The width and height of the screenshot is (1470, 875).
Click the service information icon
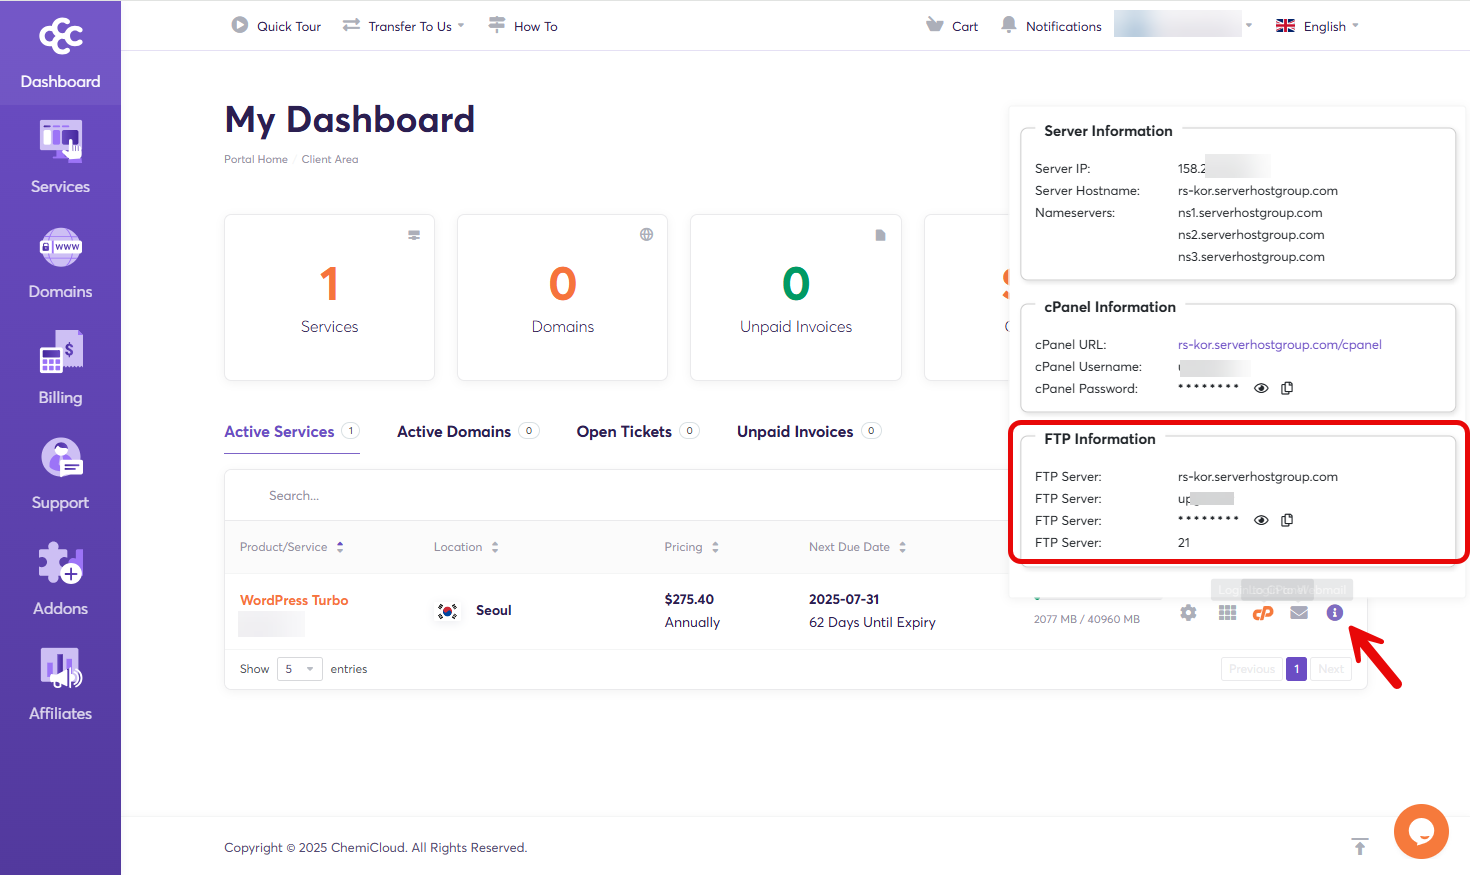(1334, 613)
